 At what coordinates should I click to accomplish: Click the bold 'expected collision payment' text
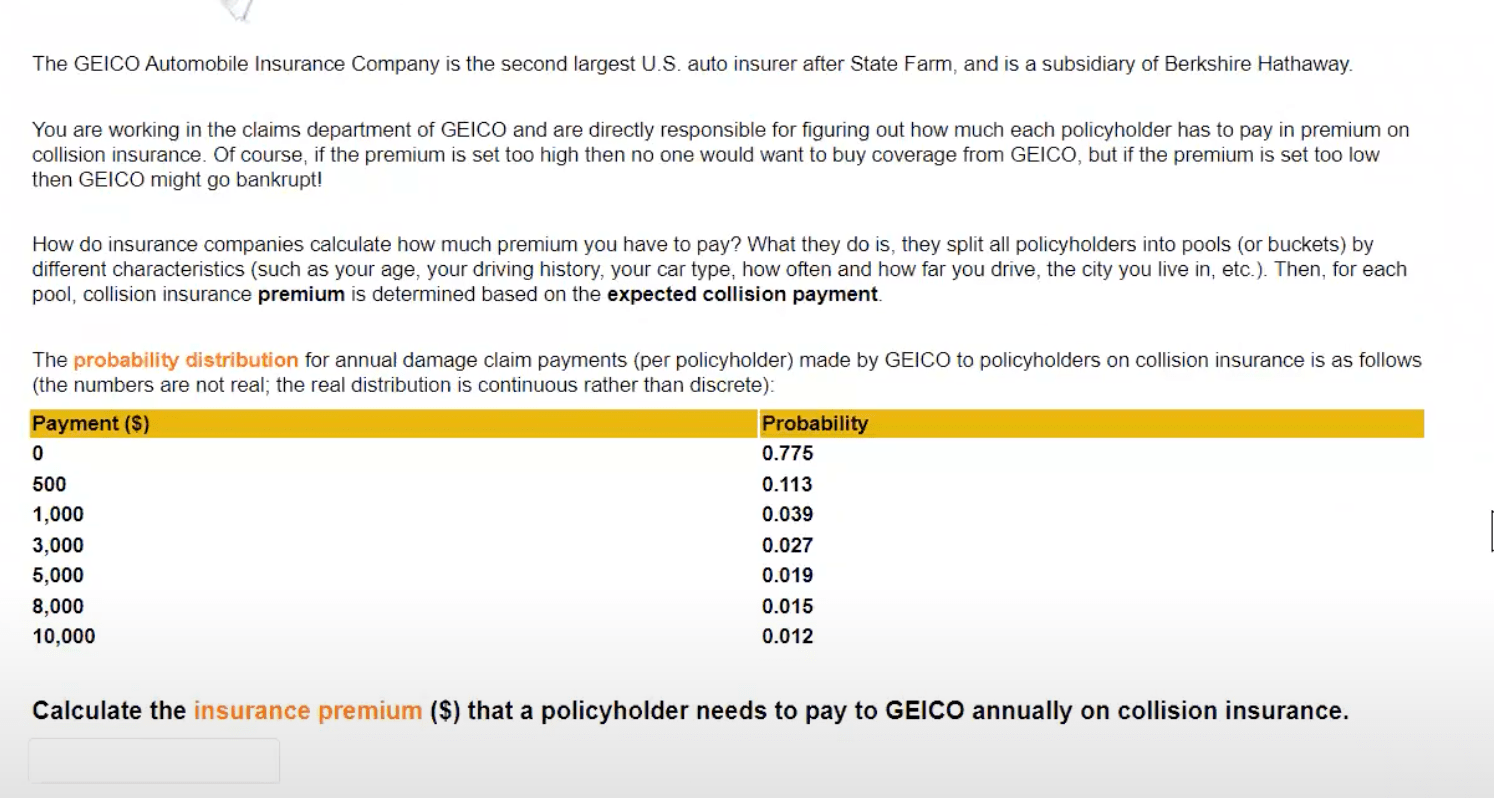pos(742,295)
